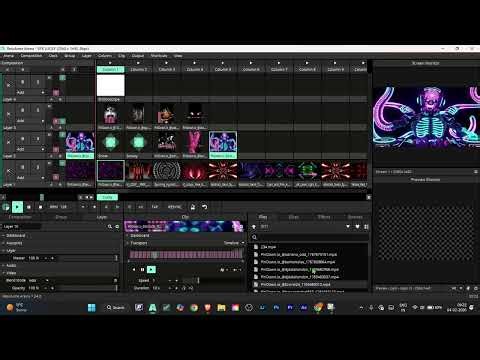480x360 pixels.
Task: Click the clip transport pause button
Action: 143,269
